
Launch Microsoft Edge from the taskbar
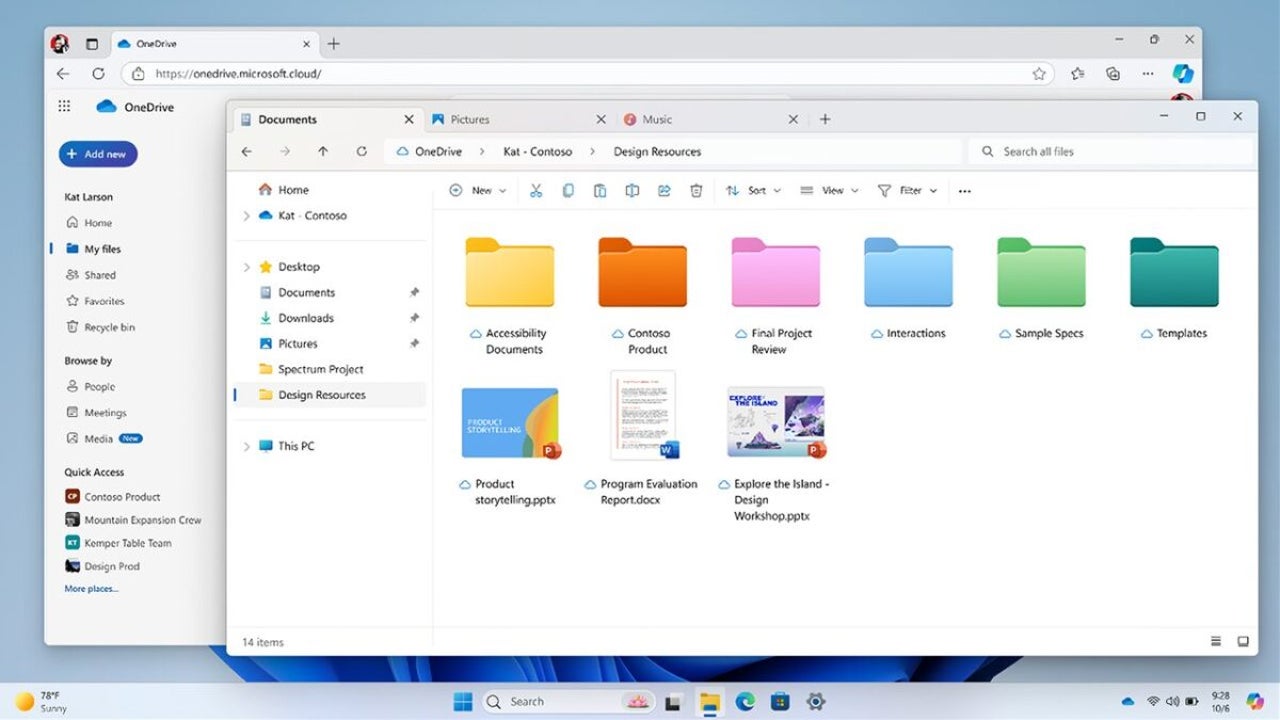(x=744, y=701)
